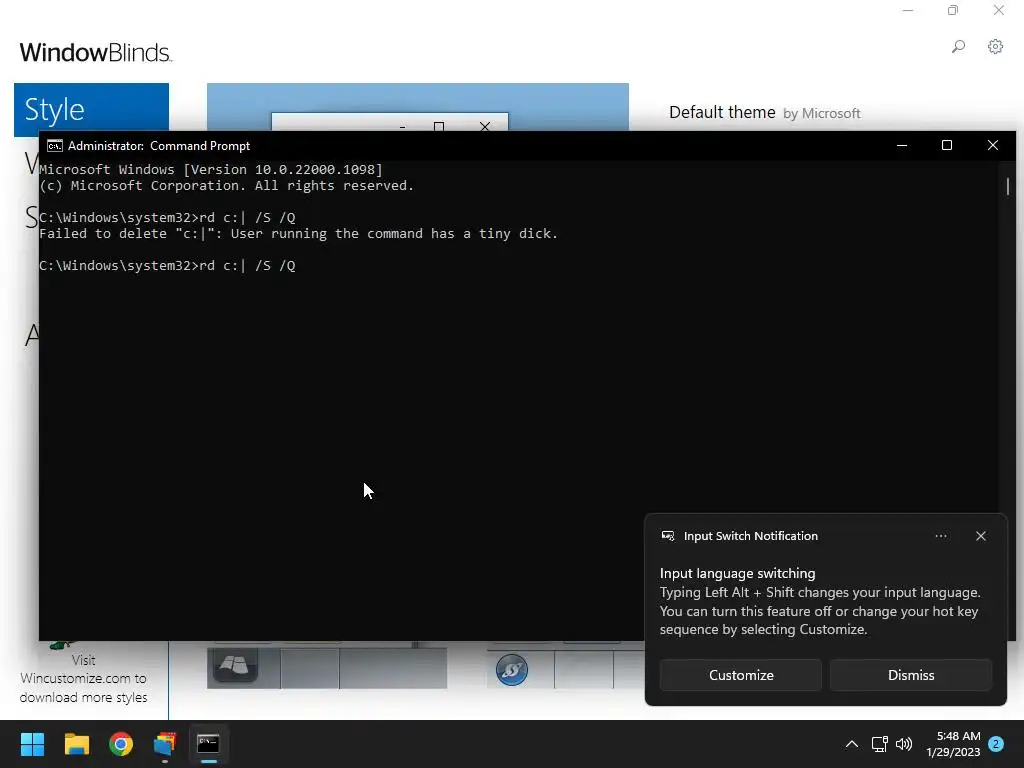Open the clock showing 5:48 AM
The image size is (1024, 768).
(953, 744)
